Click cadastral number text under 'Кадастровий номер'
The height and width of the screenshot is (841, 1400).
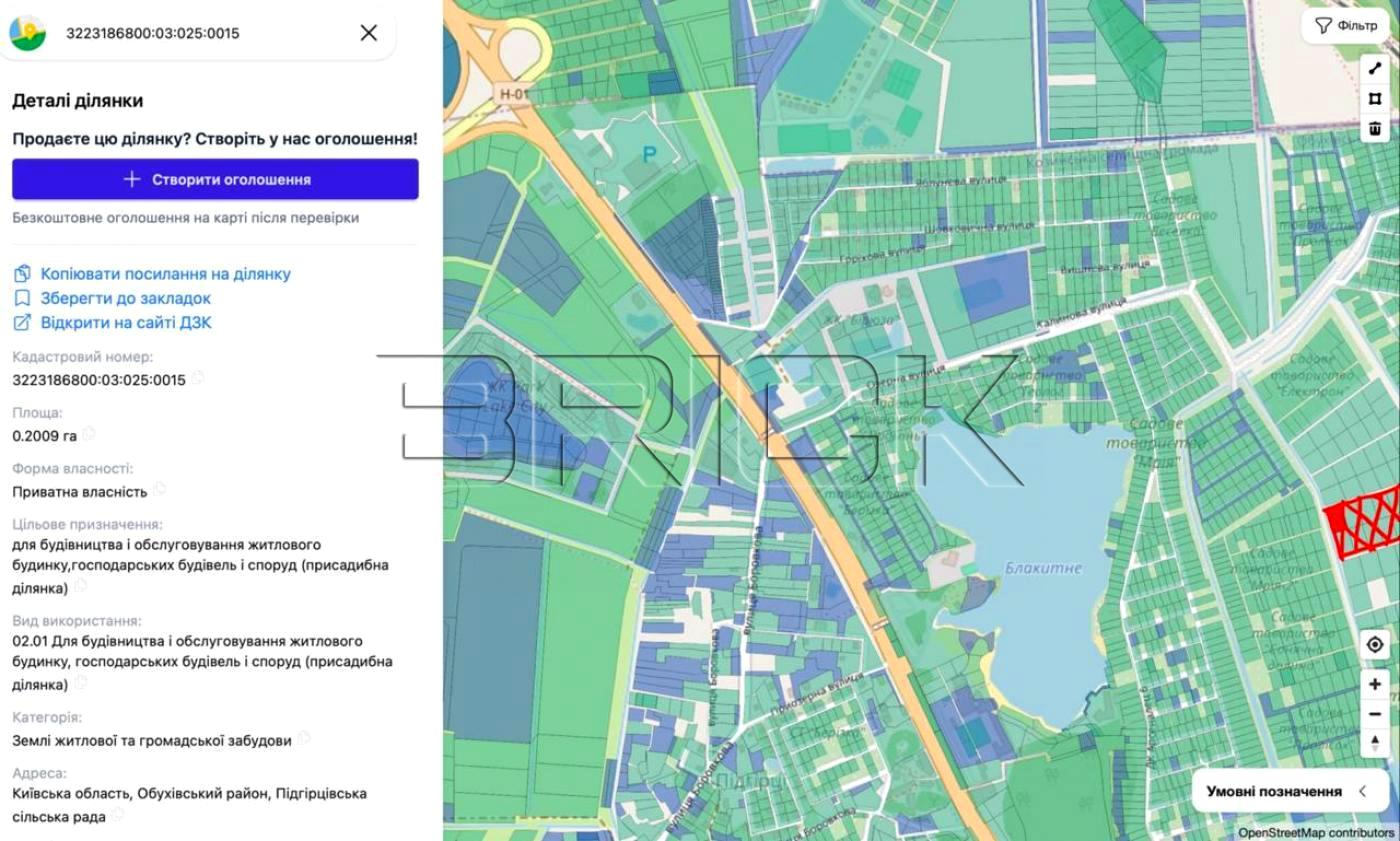(x=99, y=380)
